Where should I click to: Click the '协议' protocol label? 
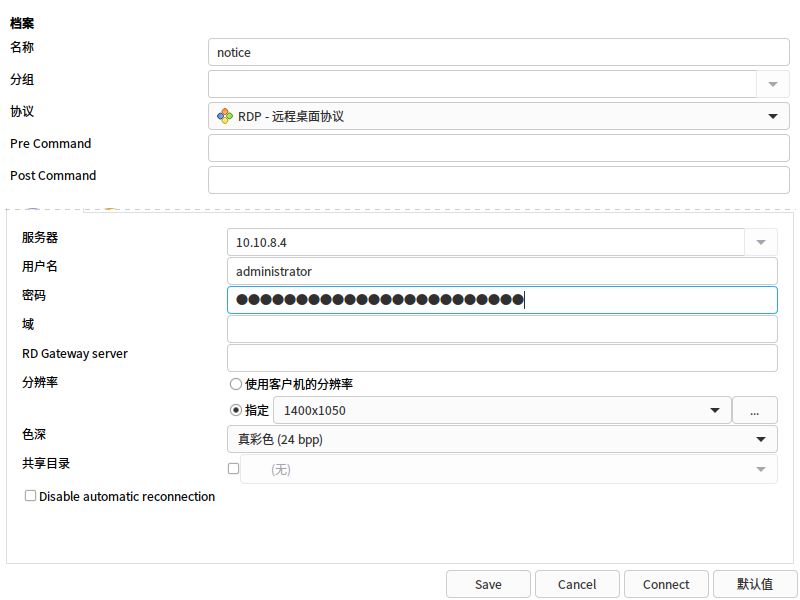22,111
